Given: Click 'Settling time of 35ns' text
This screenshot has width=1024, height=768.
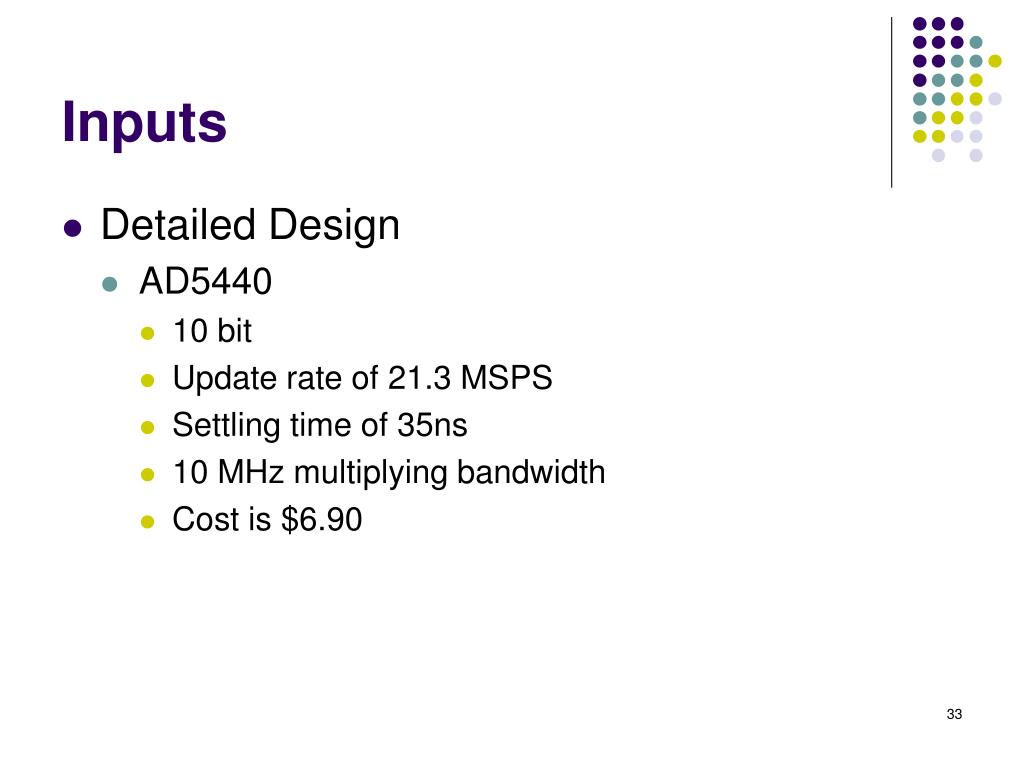Looking at the screenshot, I should [x=320, y=426].
